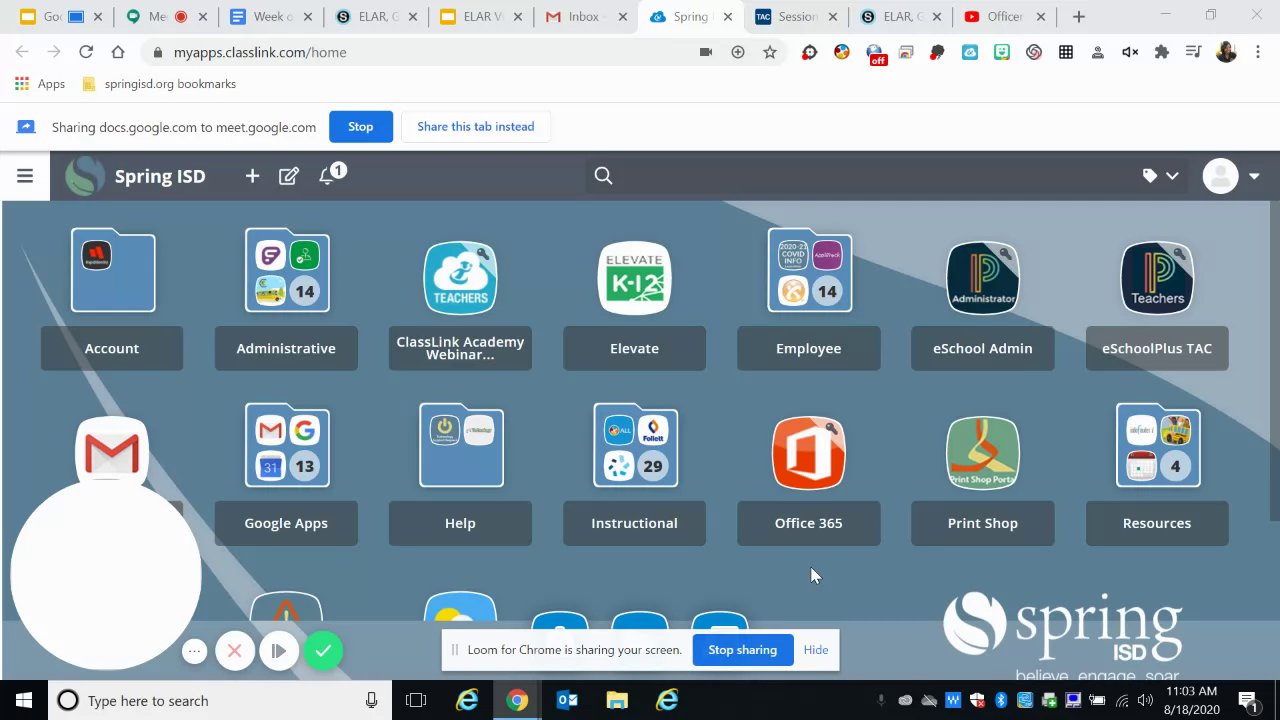Click the Stop sharing button
Viewport: 1280px width, 720px height.
pos(743,650)
